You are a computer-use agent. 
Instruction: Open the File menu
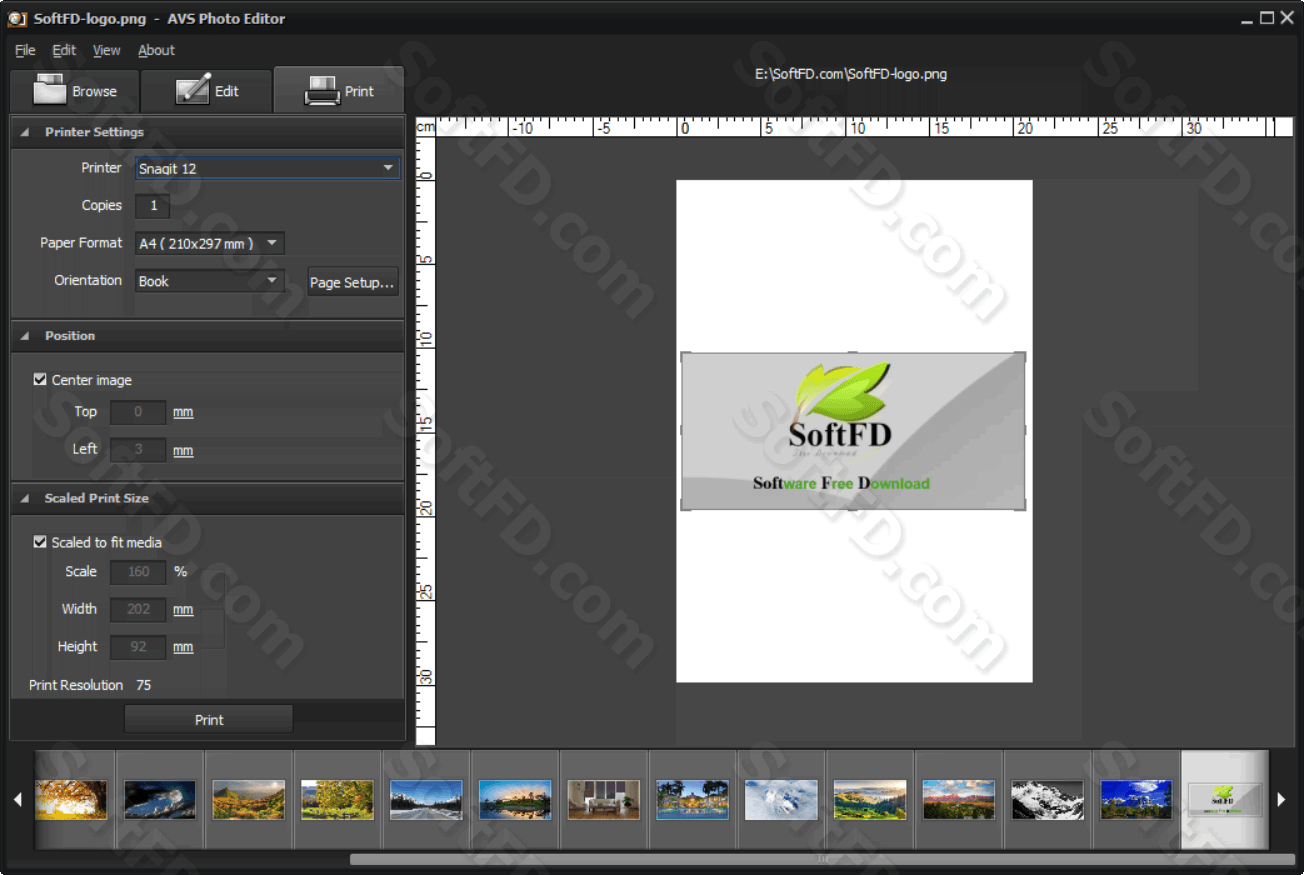pyautogui.click(x=25, y=50)
